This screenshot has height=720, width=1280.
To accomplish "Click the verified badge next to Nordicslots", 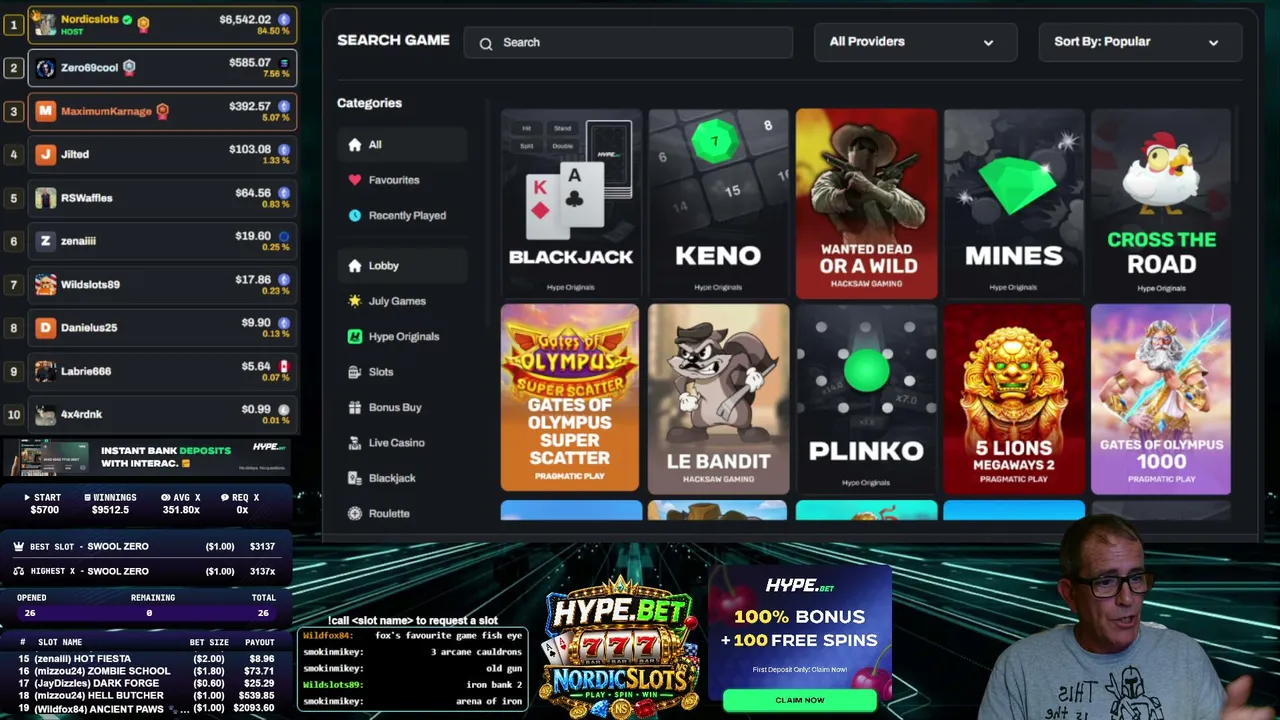I will coord(127,19).
